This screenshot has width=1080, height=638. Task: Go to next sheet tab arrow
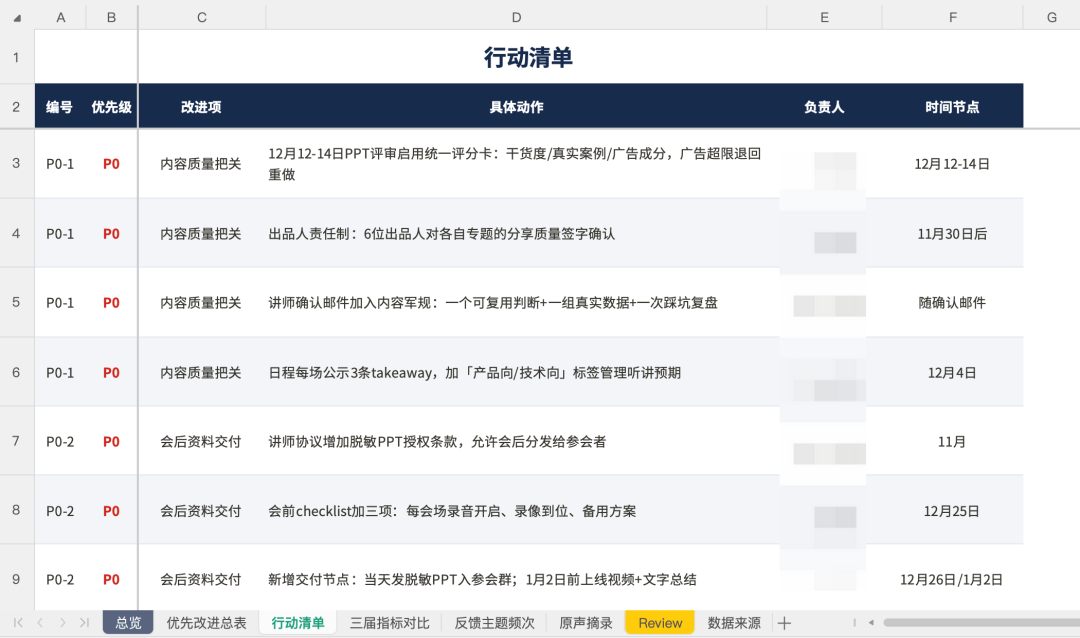click(63, 623)
